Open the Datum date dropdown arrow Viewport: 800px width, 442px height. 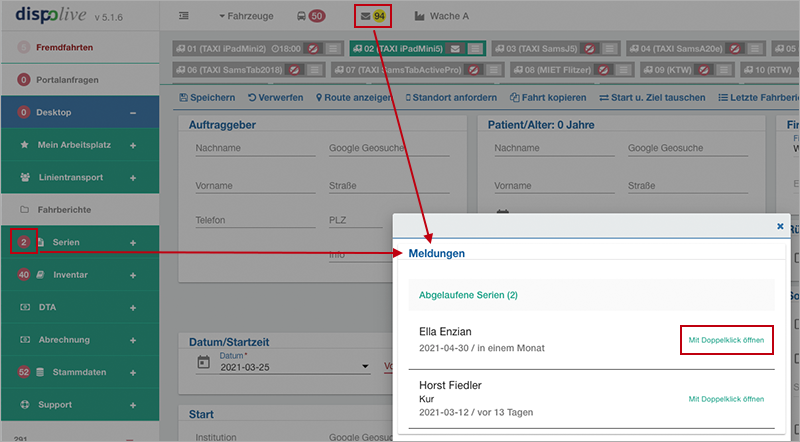(365, 366)
